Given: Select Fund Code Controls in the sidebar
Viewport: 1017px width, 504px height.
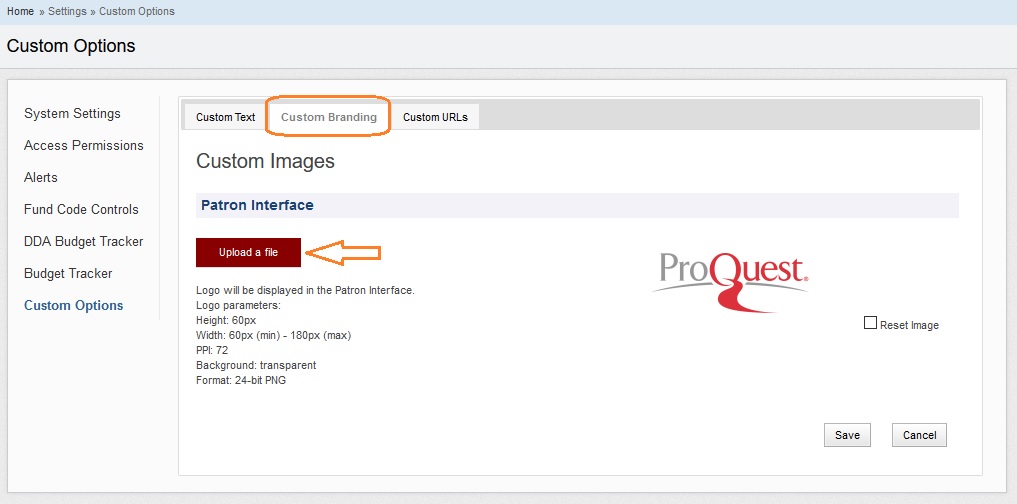Looking at the screenshot, I should [81, 209].
